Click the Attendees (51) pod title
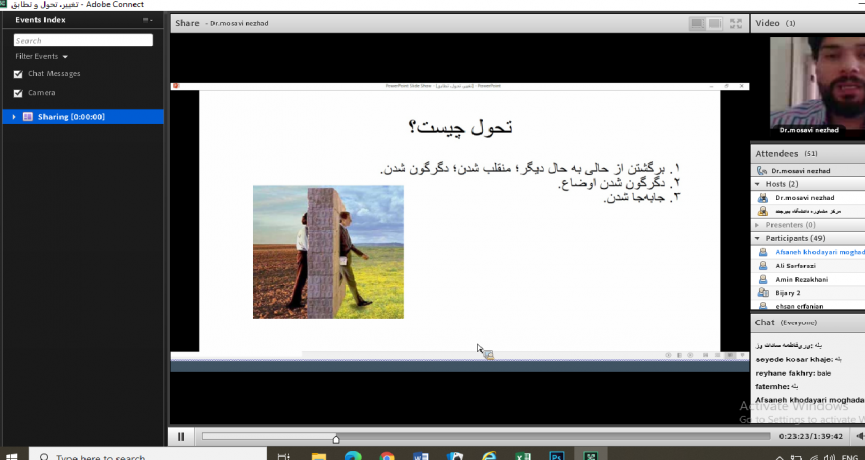Viewport: 865px width, 460px height. click(786, 154)
